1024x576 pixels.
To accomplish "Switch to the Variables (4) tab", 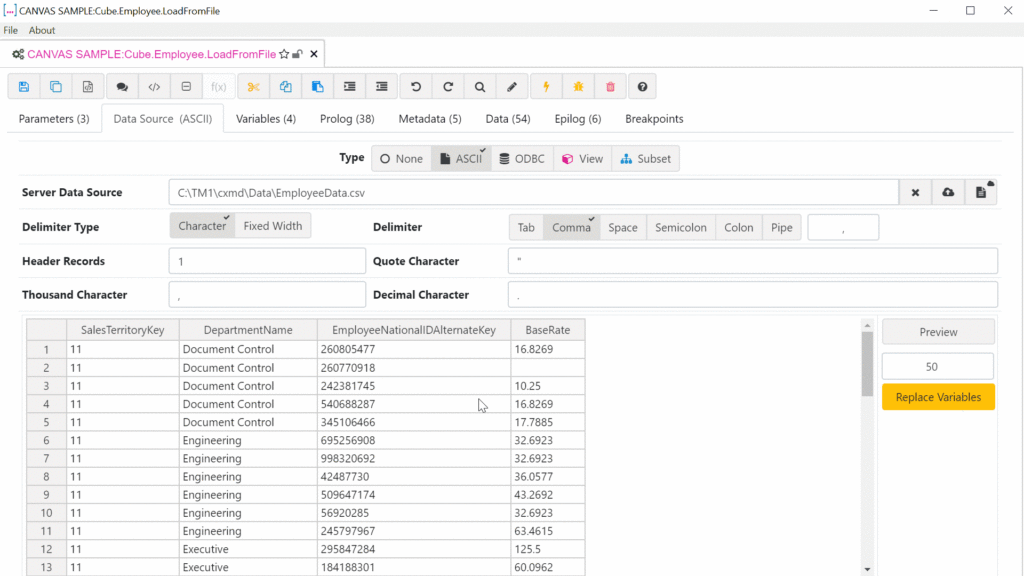I will (266, 118).
